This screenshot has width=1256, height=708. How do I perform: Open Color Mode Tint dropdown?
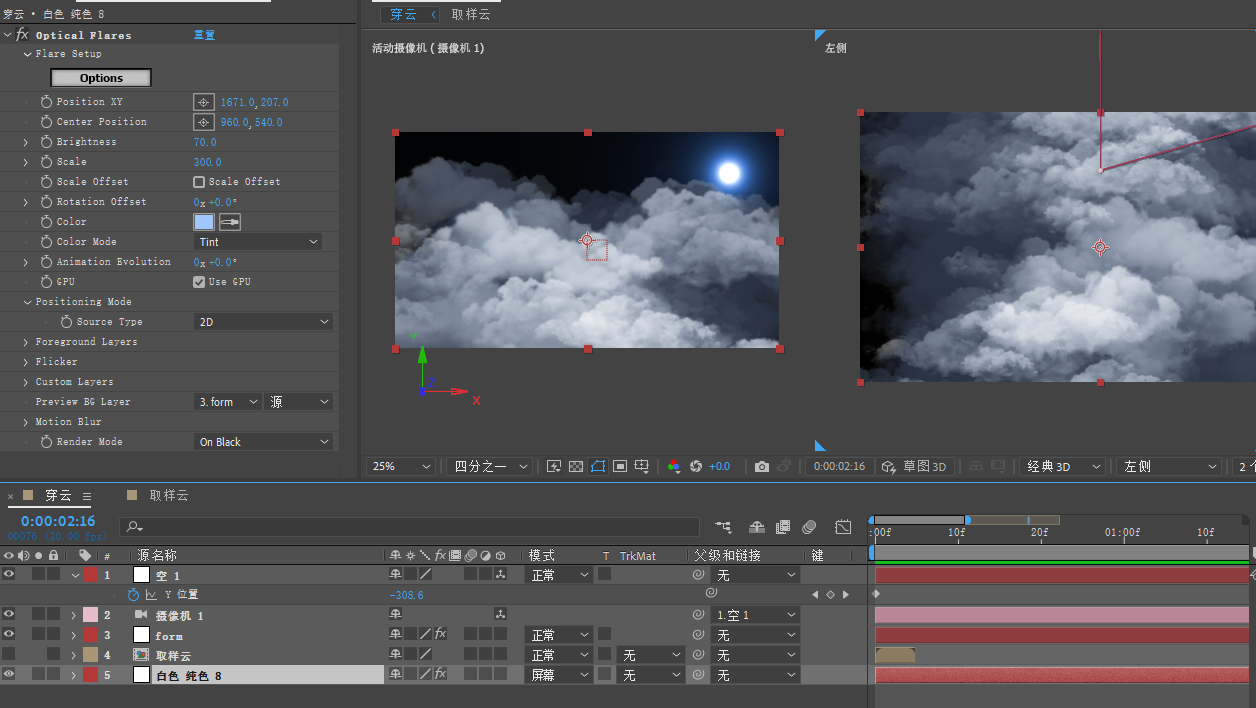click(x=258, y=242)
